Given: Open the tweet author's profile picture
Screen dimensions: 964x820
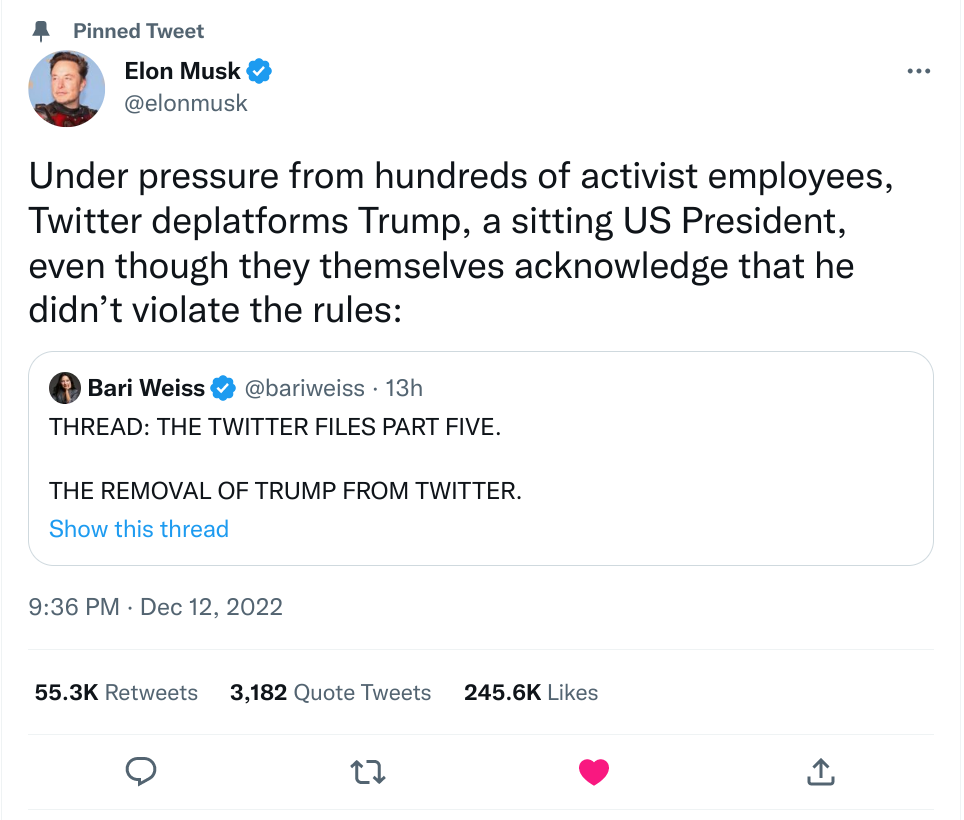Looking at the screenshot, I should coord(66,88).
